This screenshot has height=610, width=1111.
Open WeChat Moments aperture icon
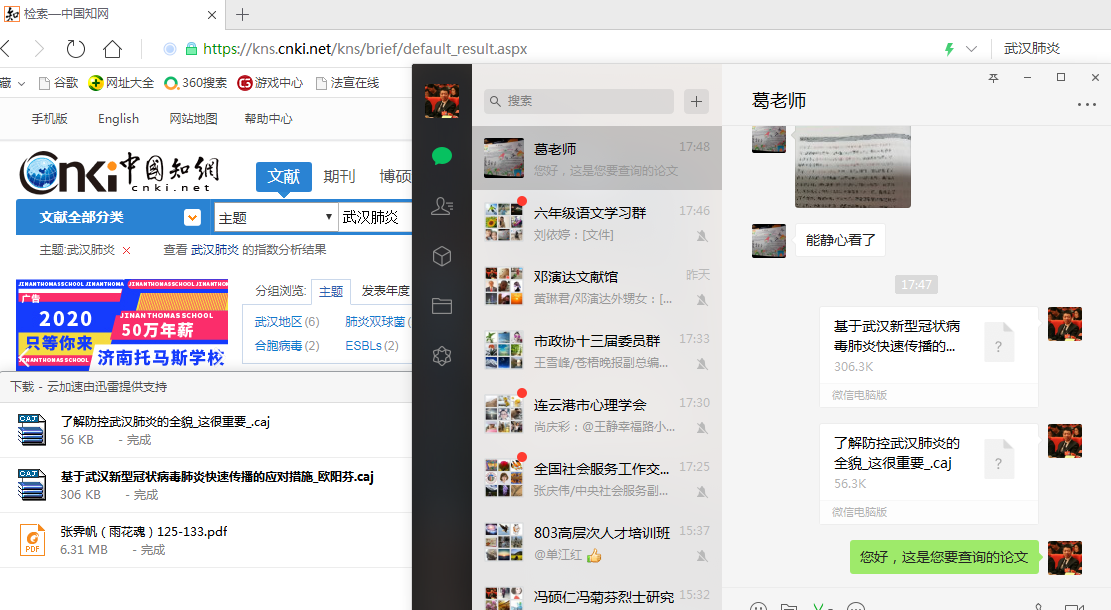pos(441,356)
